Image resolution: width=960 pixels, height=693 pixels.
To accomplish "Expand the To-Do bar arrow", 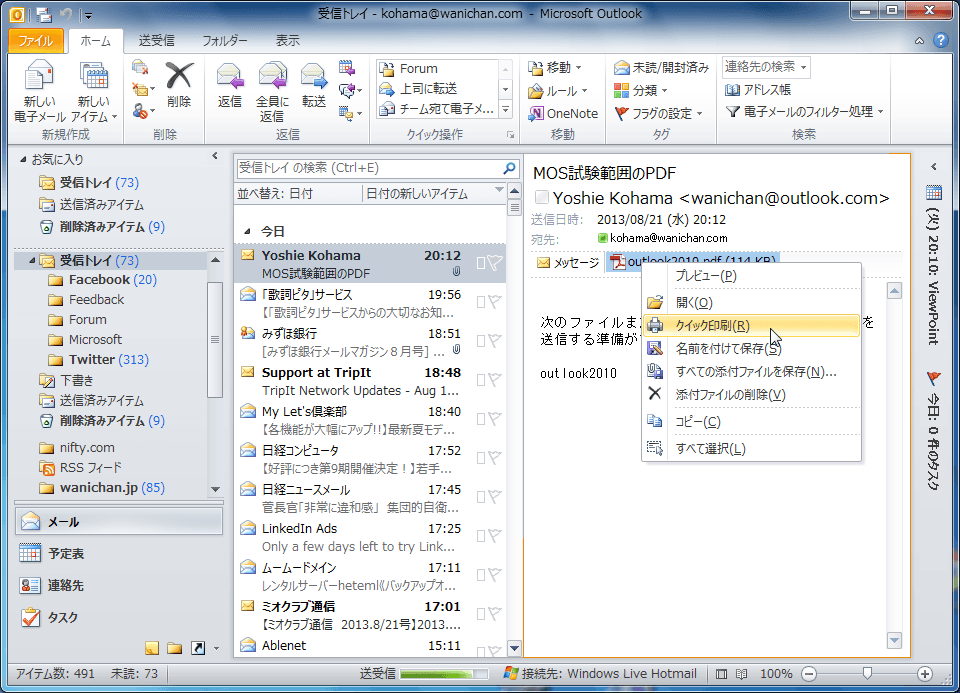I will click(934, 167).
